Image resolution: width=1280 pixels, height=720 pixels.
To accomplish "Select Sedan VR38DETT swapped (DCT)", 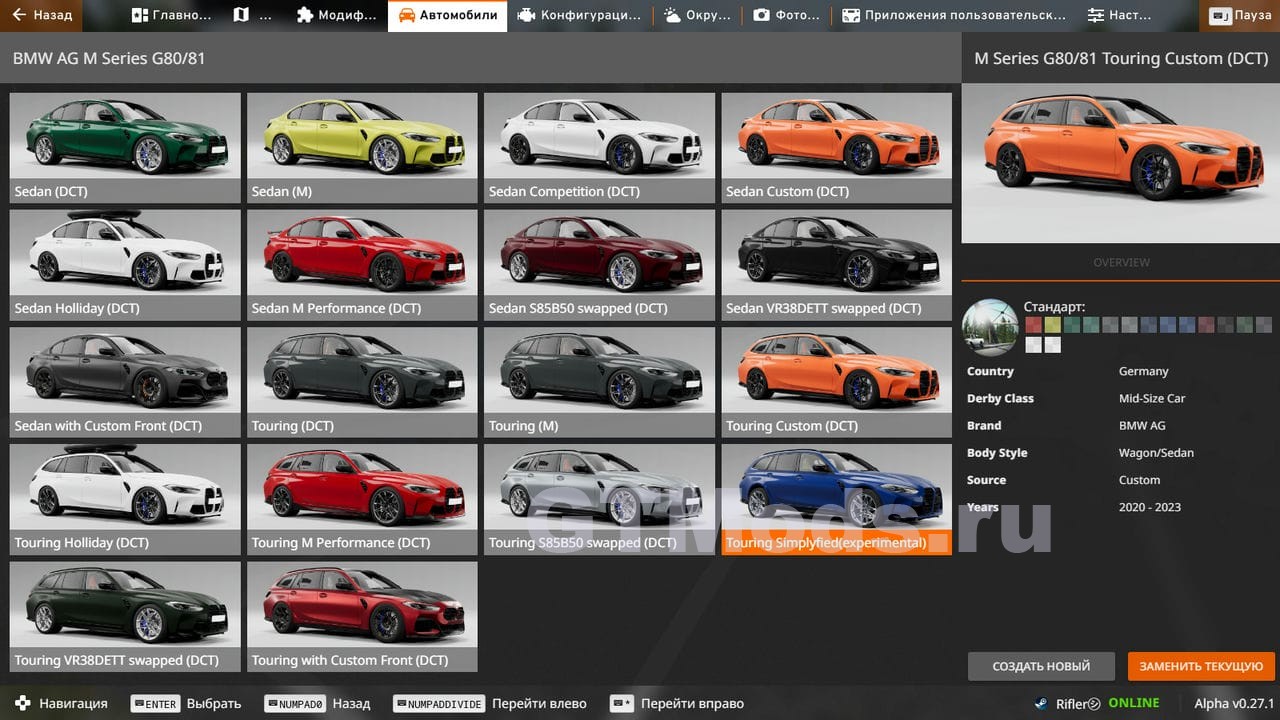I will (x=837, y=265).
